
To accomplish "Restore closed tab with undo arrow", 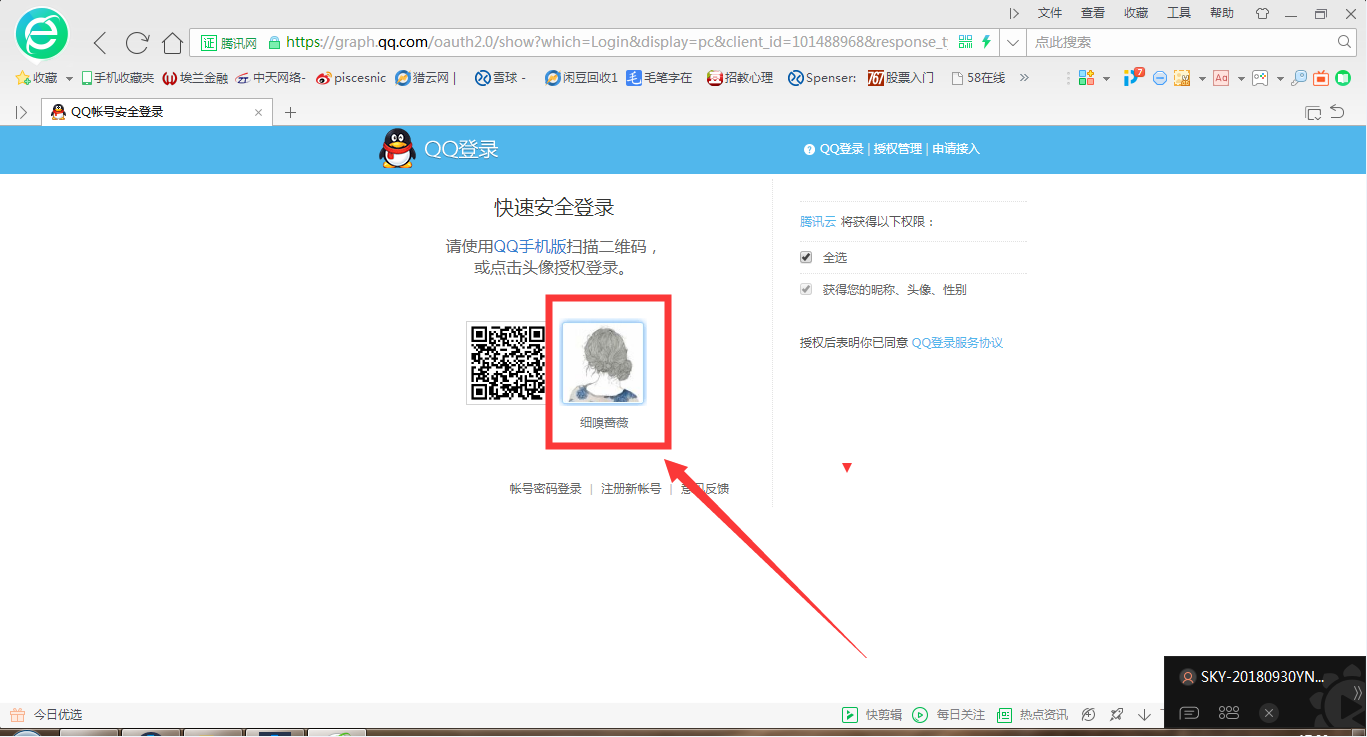I will click(1337, 112).
